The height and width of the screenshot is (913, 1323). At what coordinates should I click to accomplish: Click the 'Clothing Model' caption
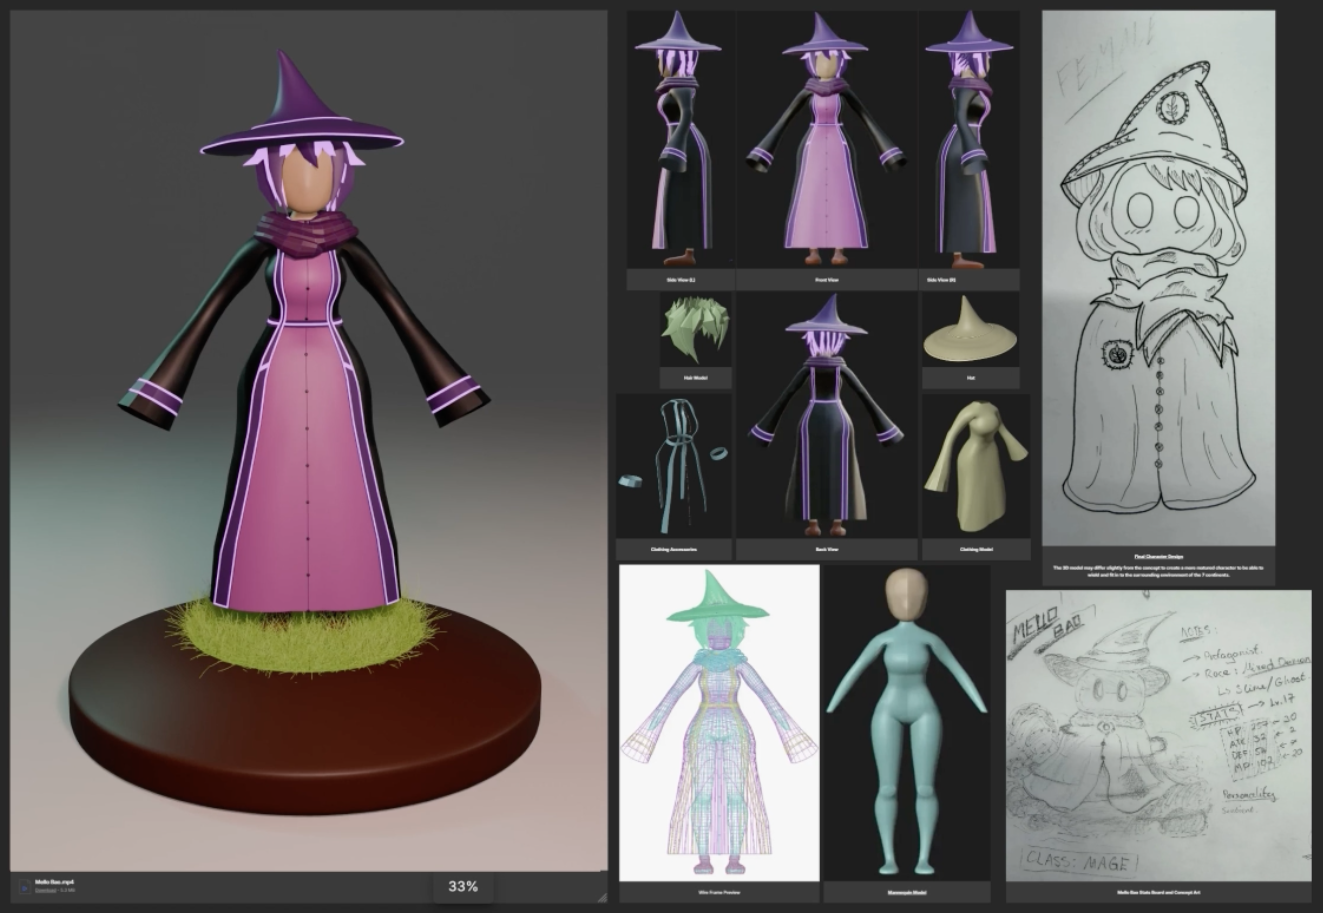tap(976, 549)
